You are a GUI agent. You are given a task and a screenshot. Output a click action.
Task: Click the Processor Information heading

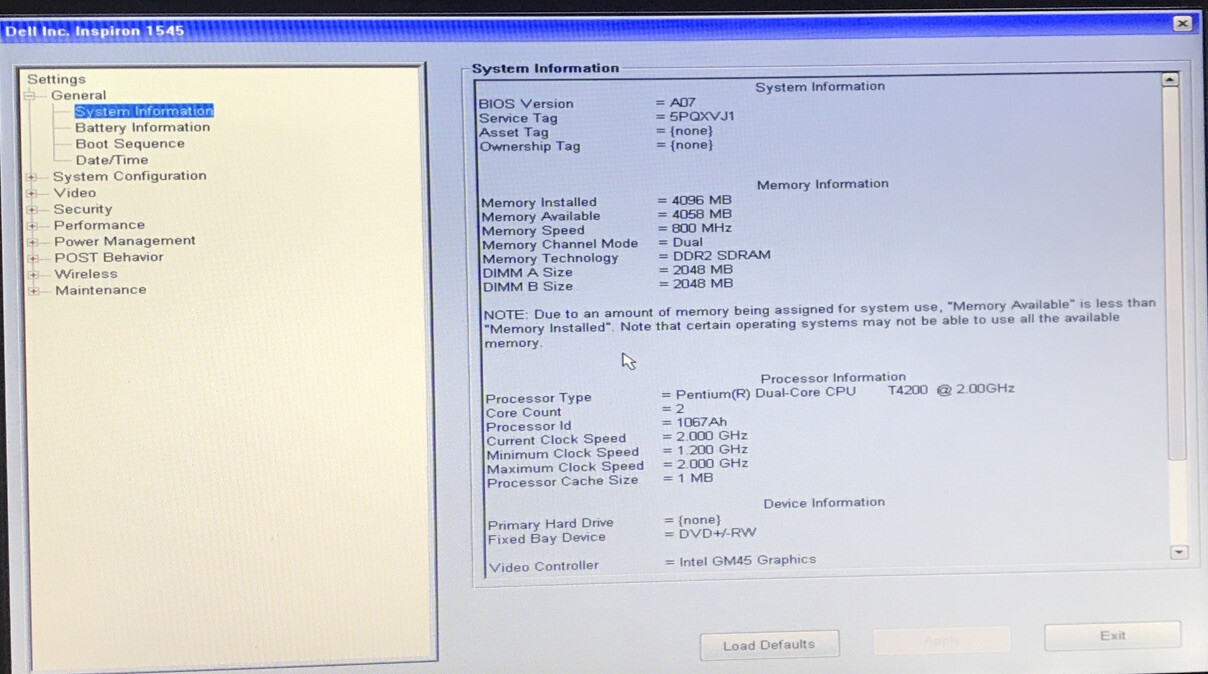point(833,378)
